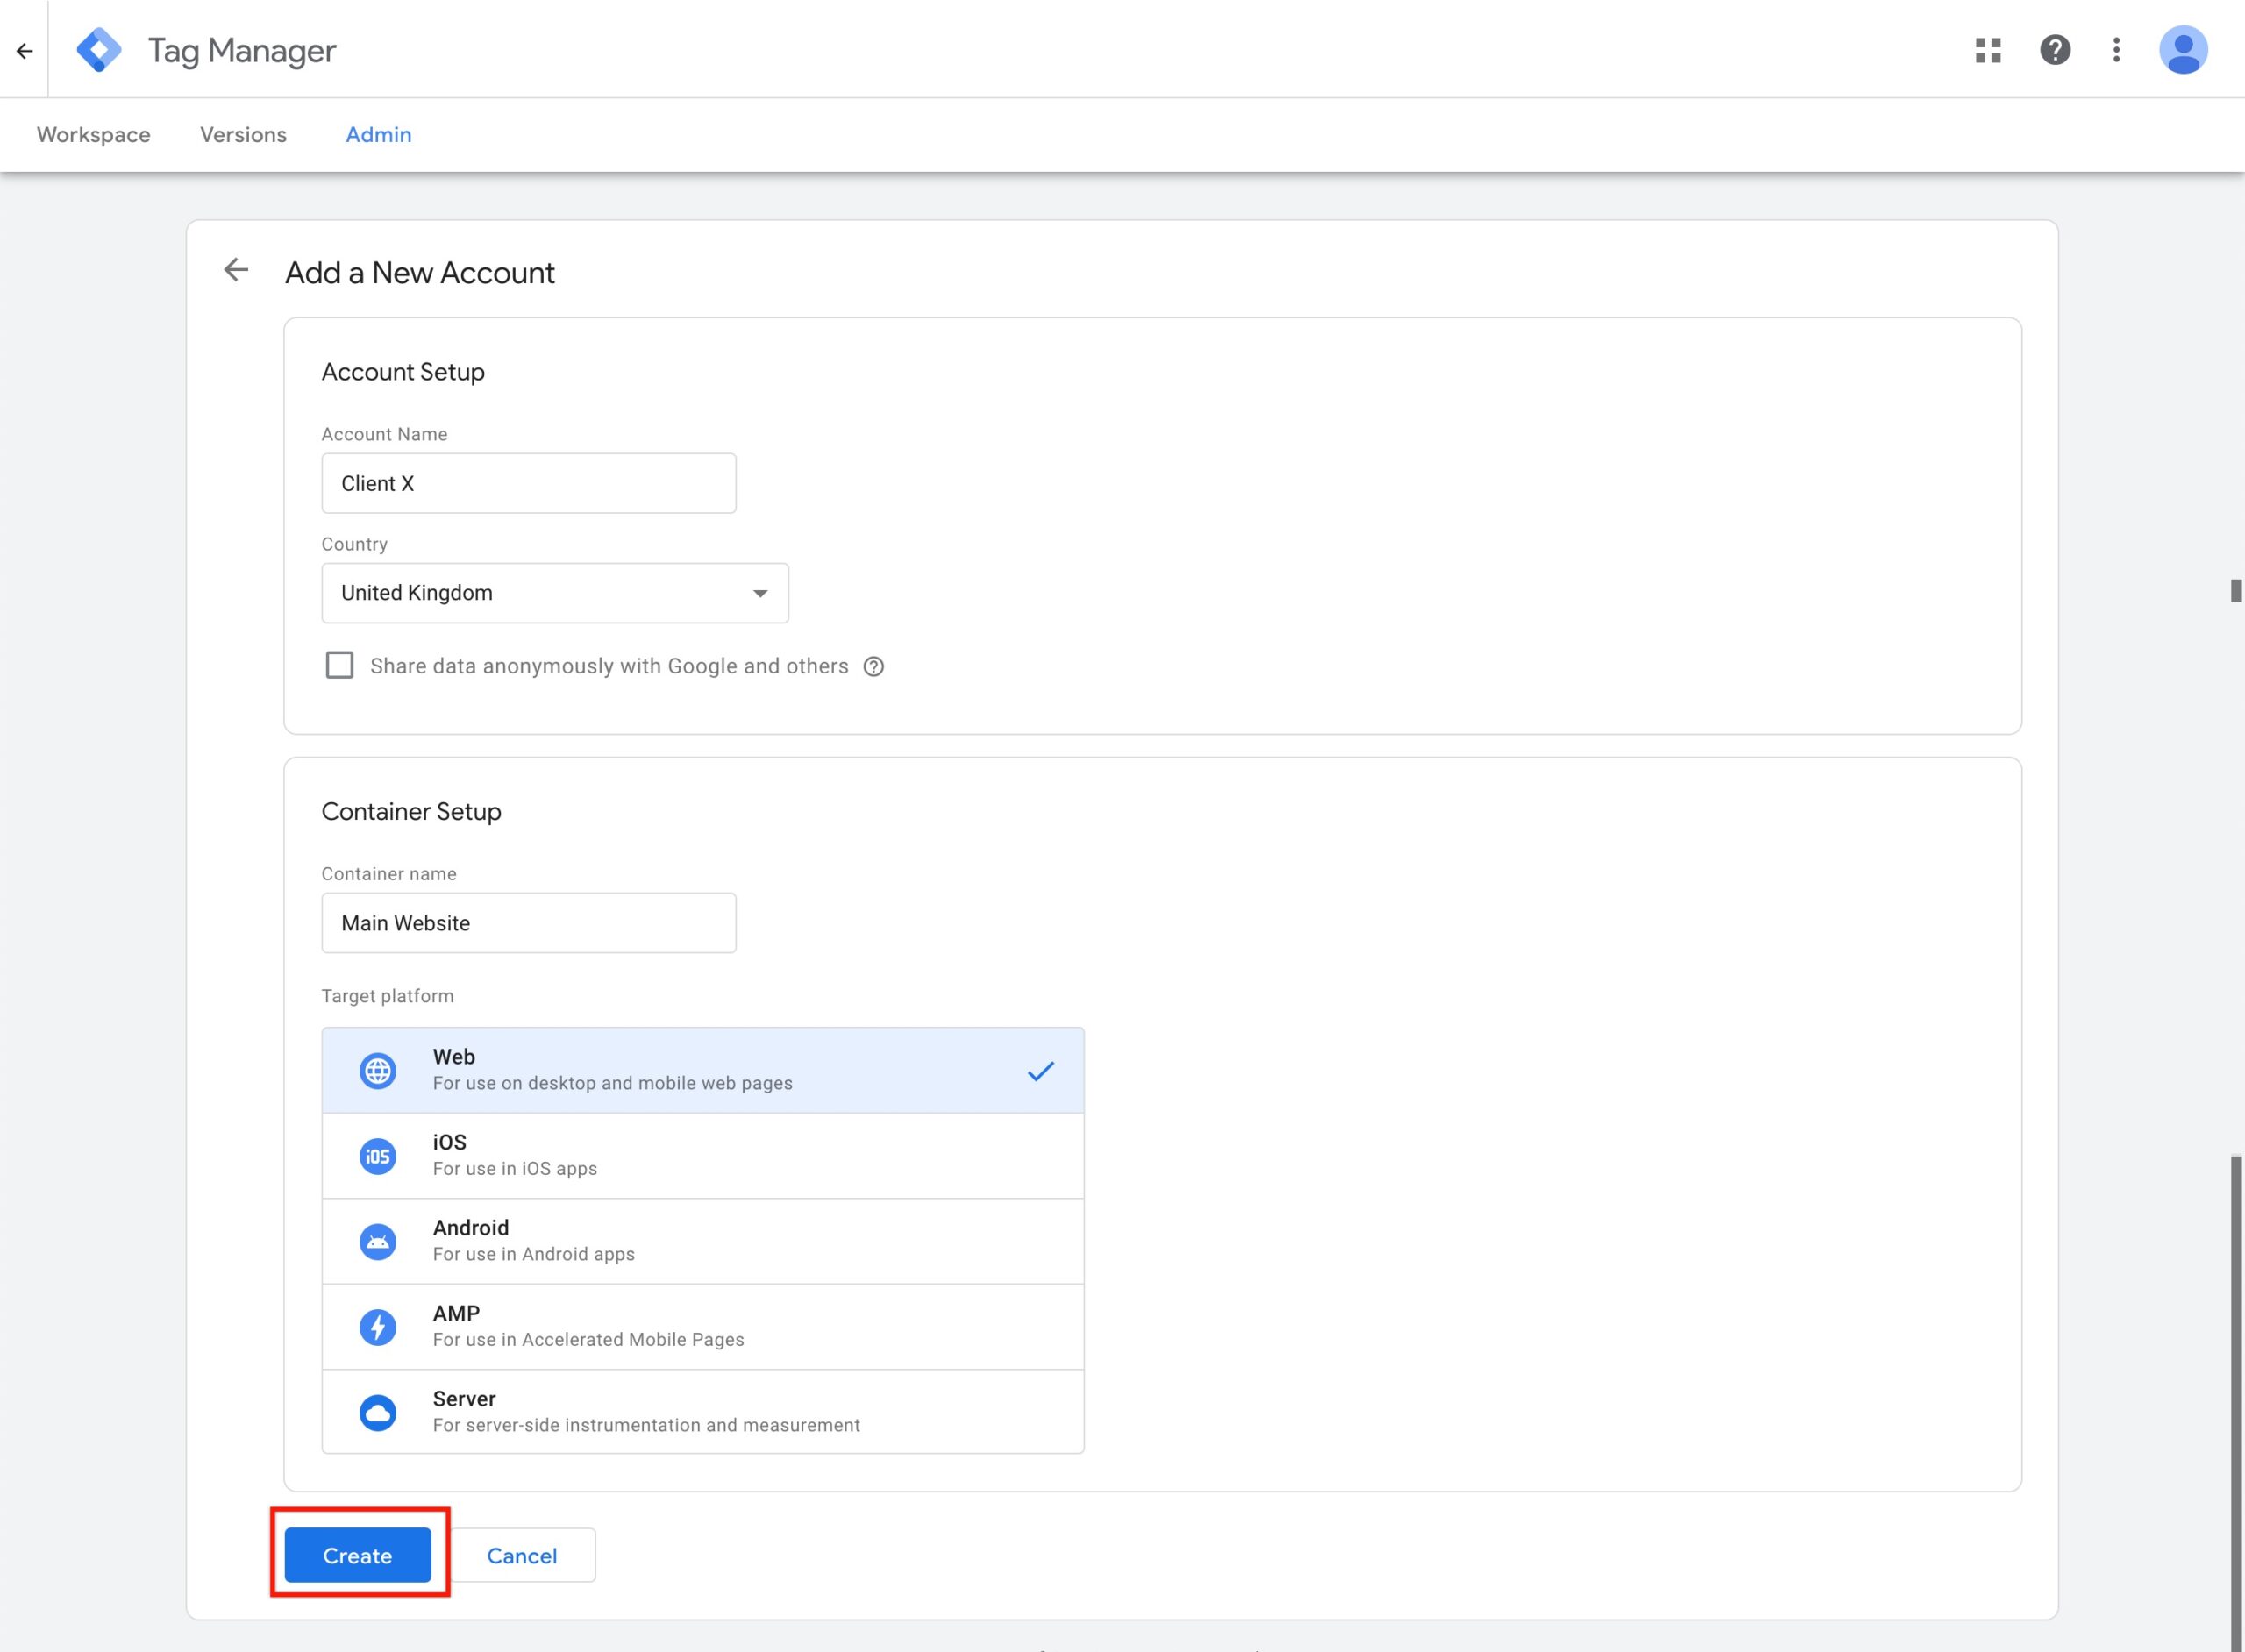Open the help center icon

pyautogui.click(x=2055, y=49)
